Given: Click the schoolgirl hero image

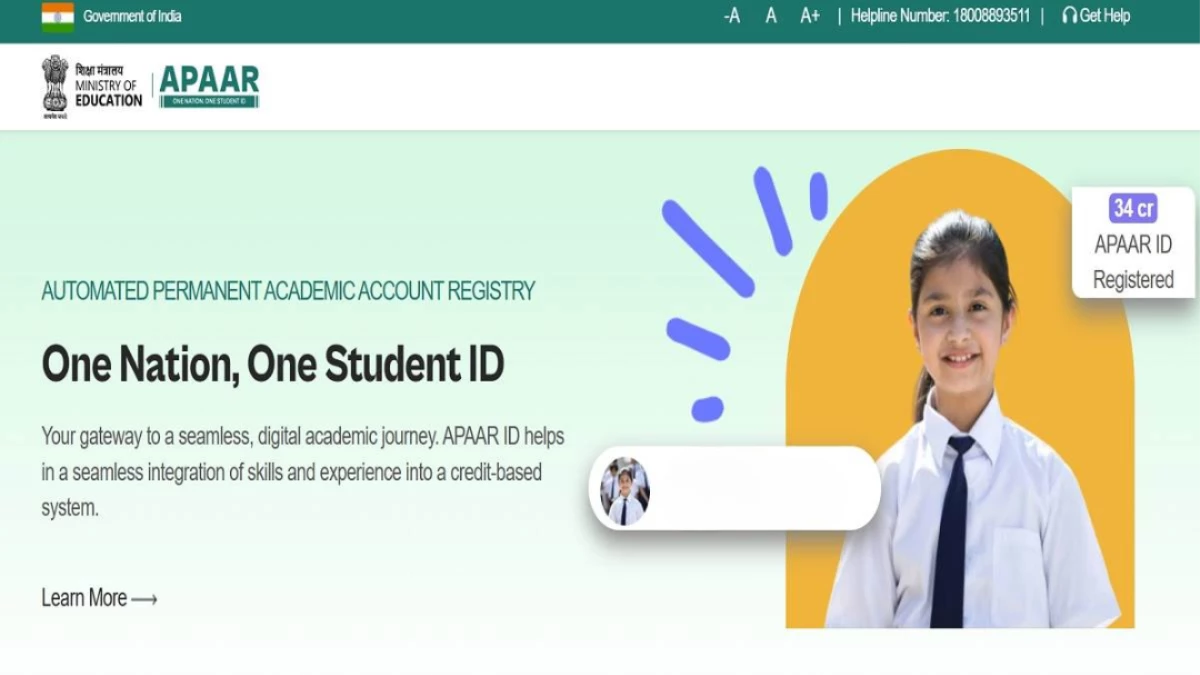Looking at the screenshot, I should (x=960, y=390).
